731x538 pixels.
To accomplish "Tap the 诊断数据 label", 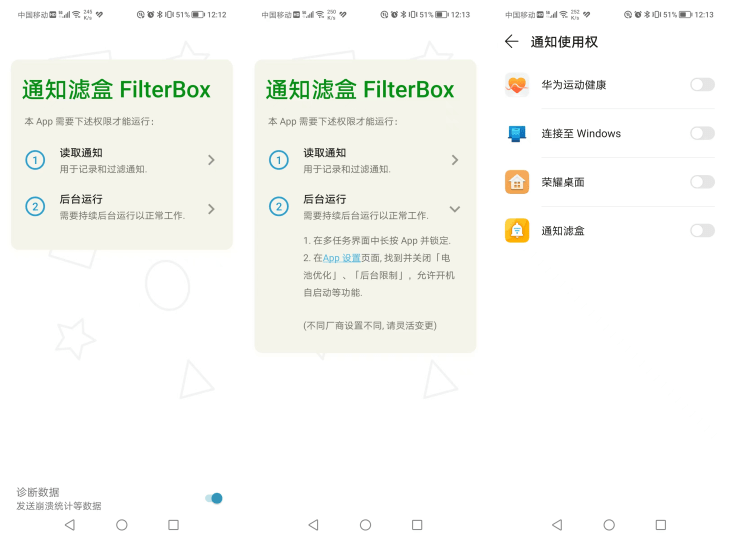I will point(38,492).
